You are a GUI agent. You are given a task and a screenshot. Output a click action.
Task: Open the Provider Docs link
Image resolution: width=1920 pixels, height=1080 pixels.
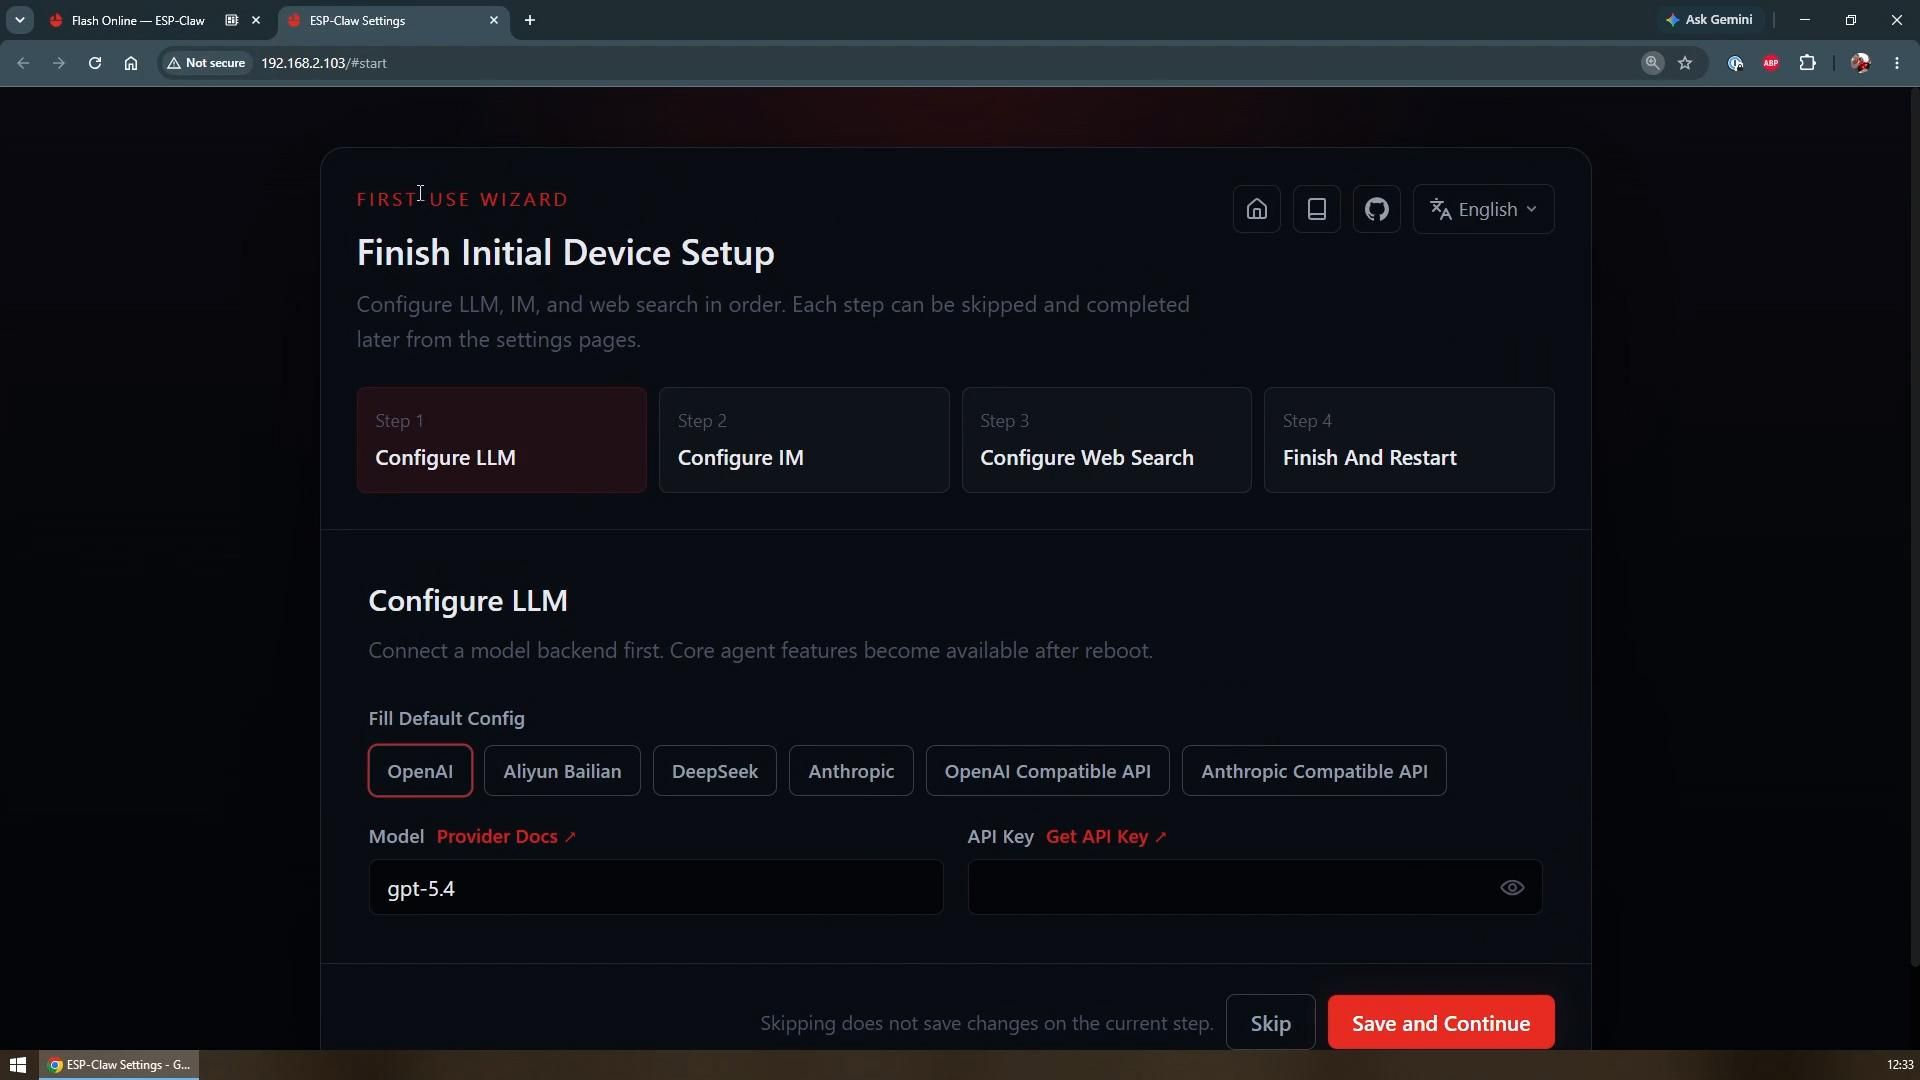point(506,836)
